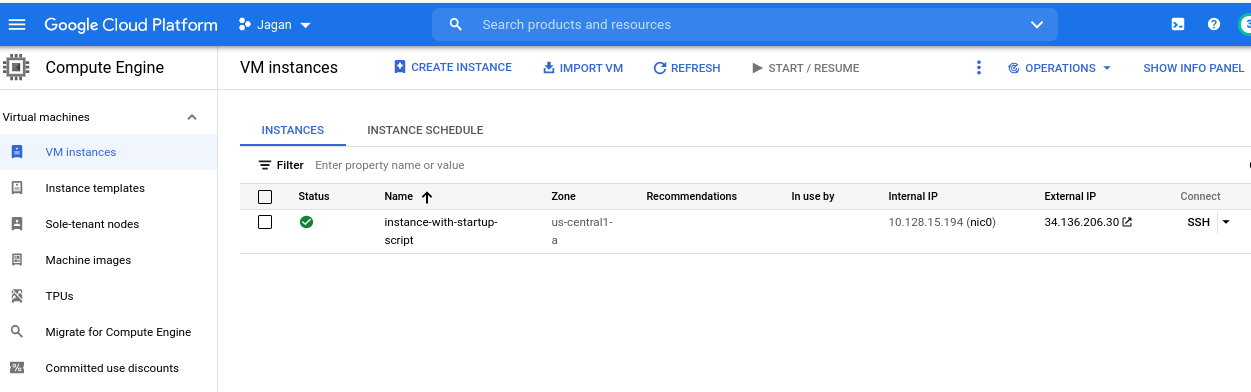Open the instance-with-startup-script link

click(441, 231)
